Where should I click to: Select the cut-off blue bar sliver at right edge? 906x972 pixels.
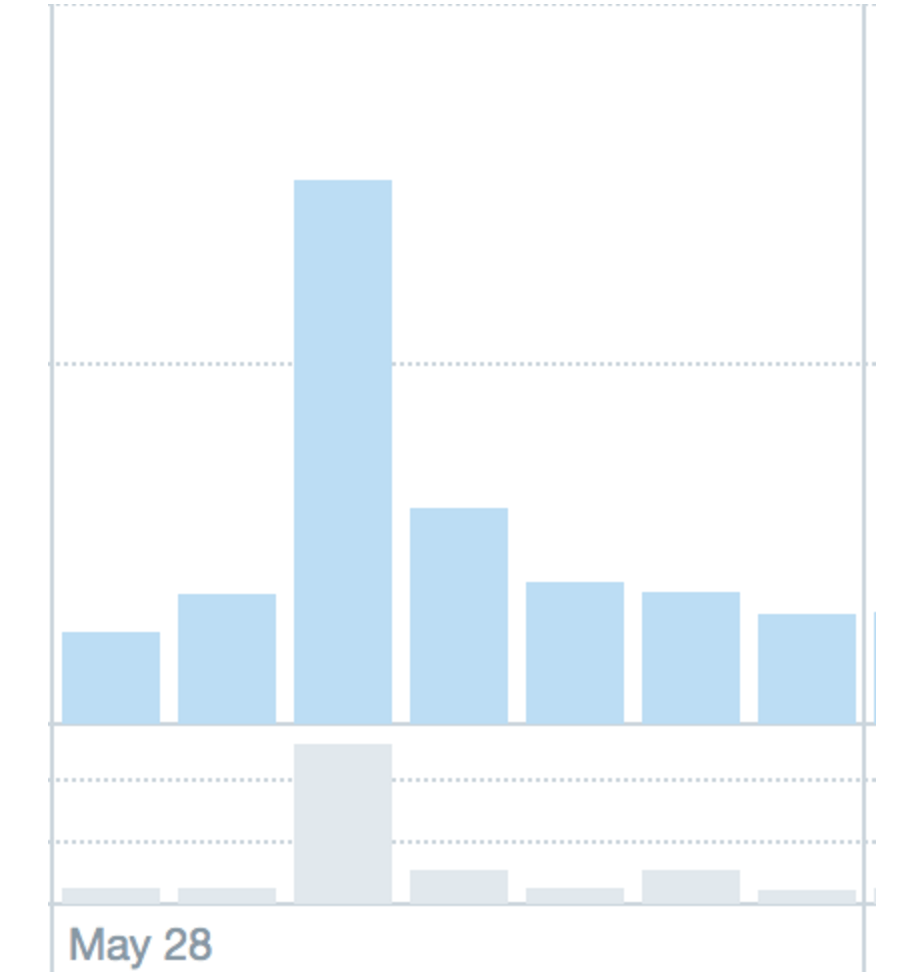874,668
